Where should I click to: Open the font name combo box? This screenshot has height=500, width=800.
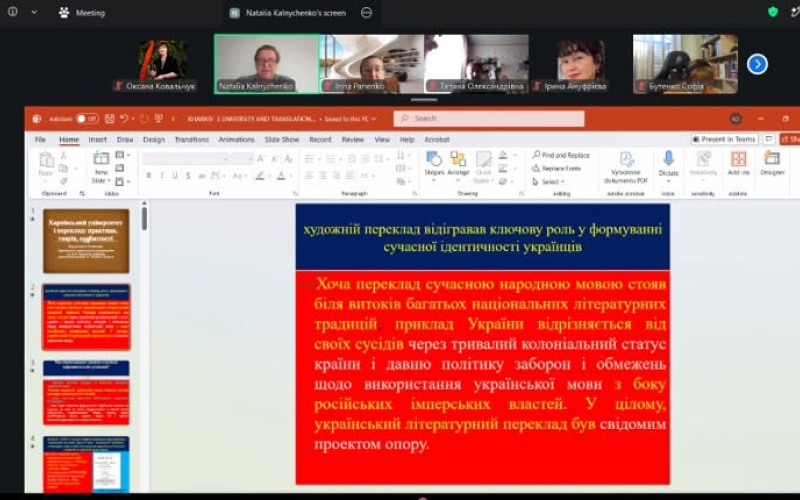click(x=186, y=159)
